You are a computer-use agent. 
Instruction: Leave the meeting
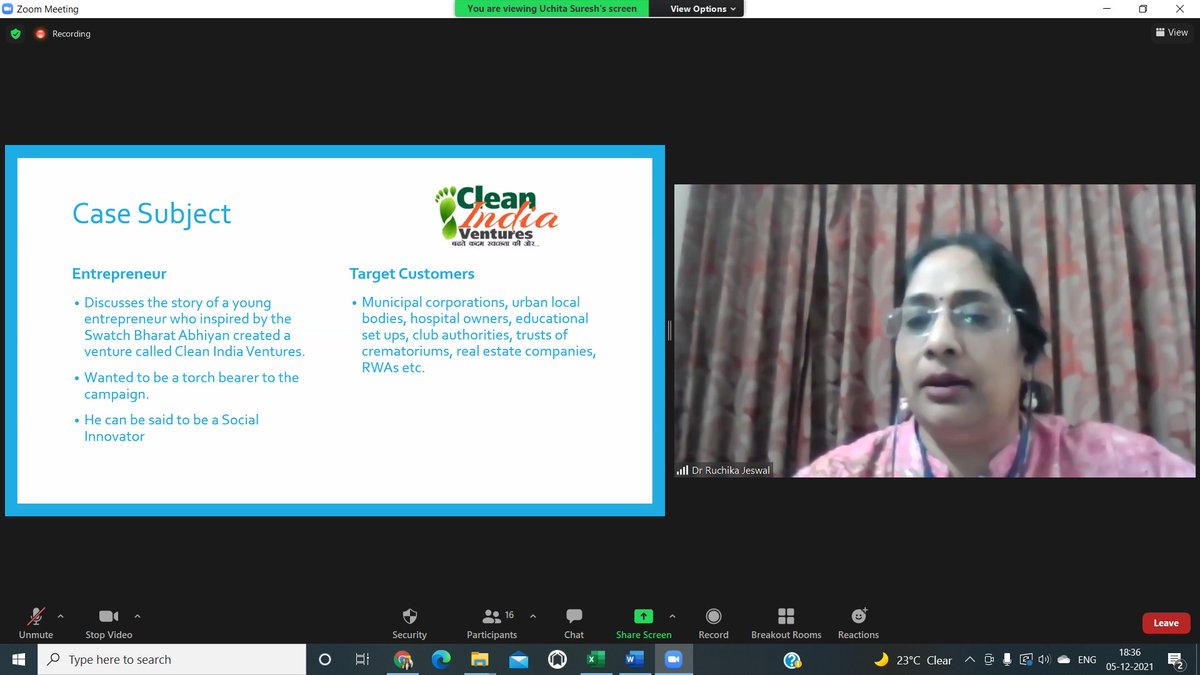click(x=1166, y=623)
